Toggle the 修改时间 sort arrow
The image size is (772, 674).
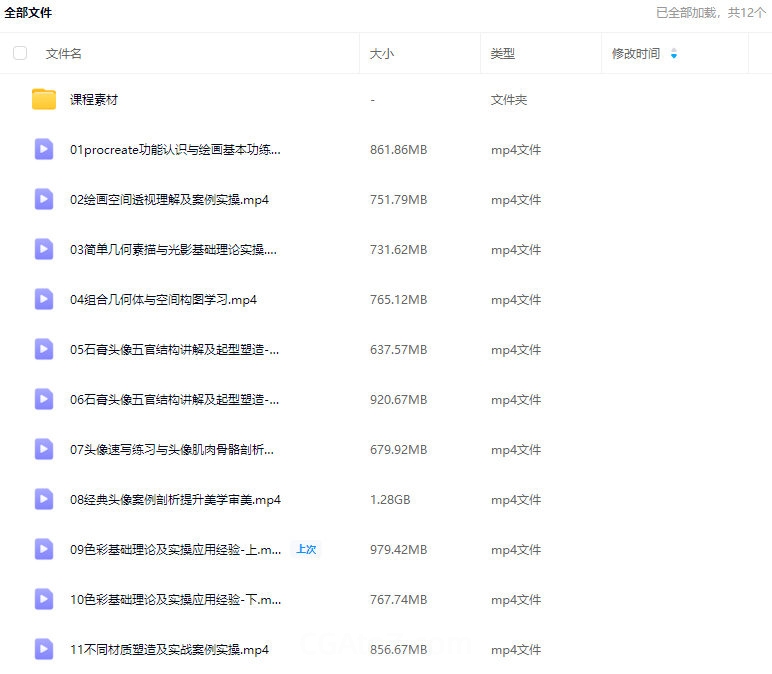673,54
